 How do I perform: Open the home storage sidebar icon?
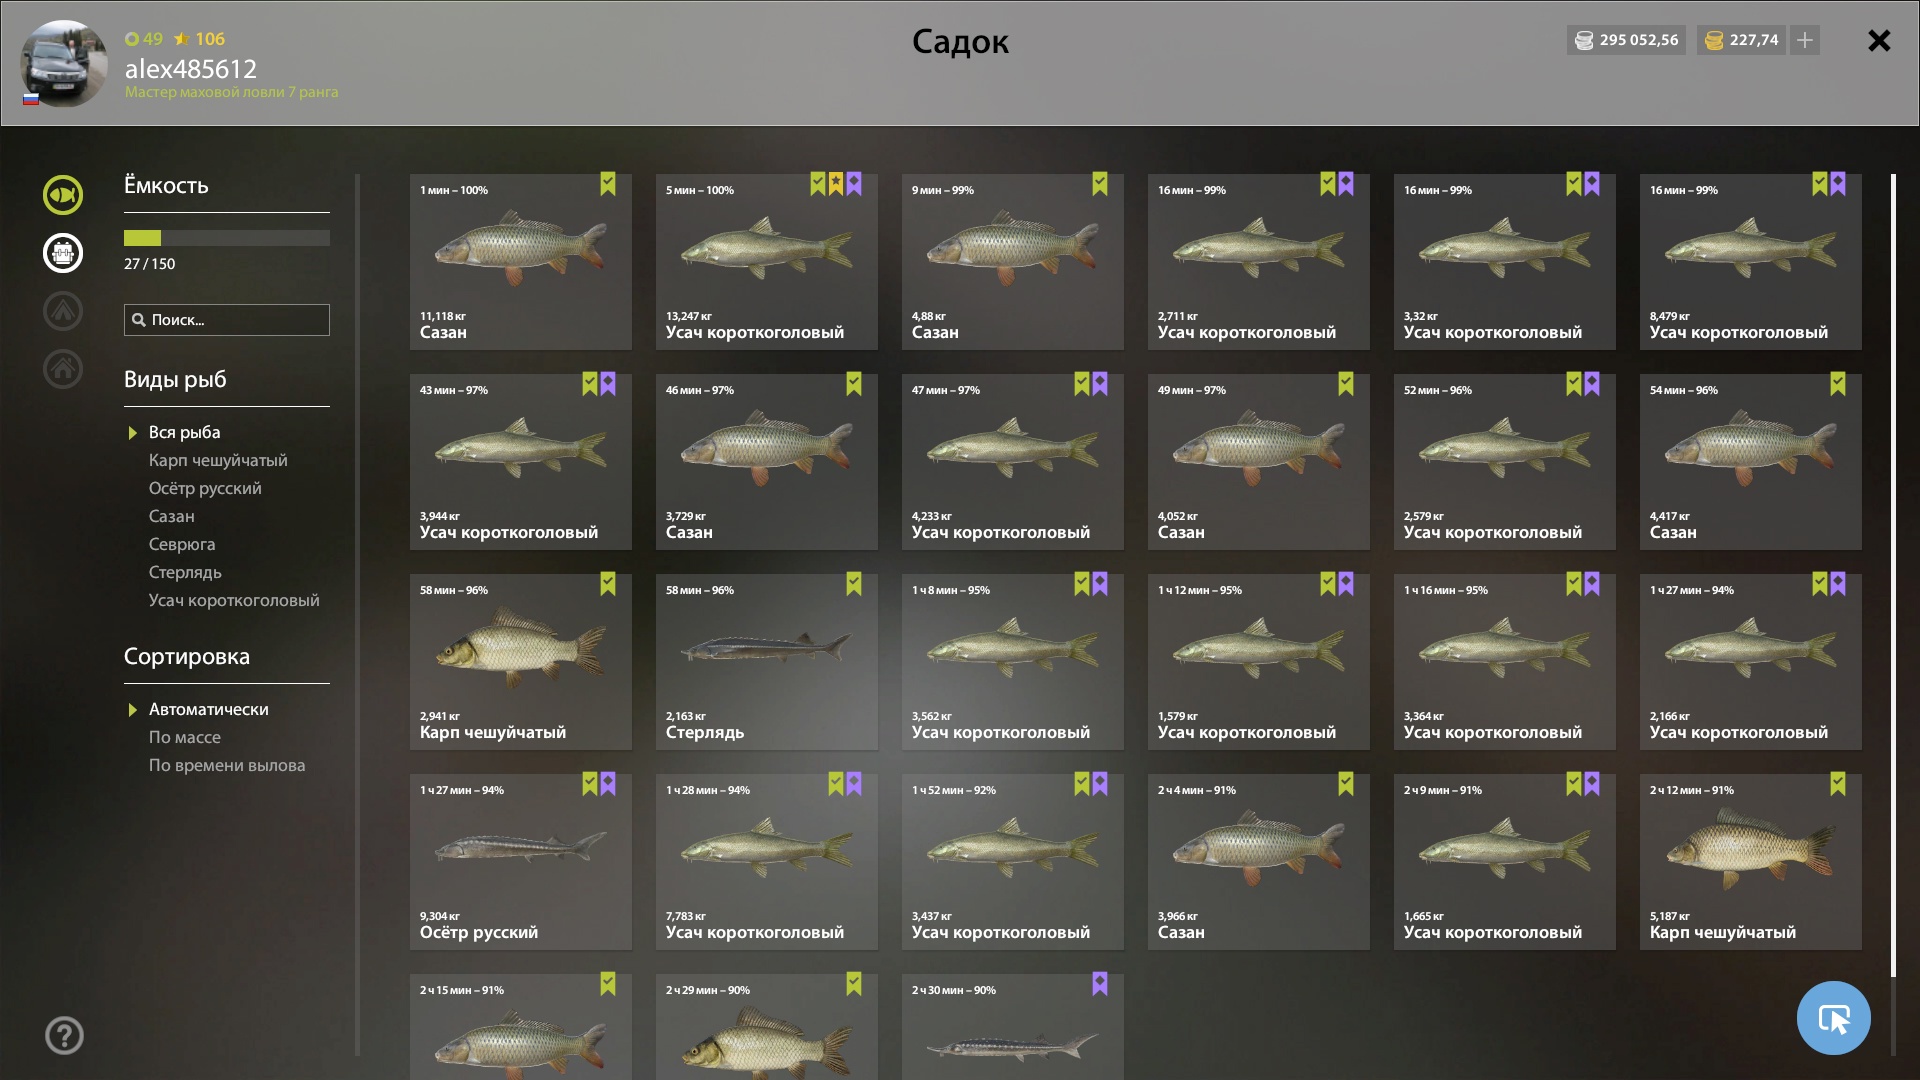pyautogui.click(x=63, y=369)
